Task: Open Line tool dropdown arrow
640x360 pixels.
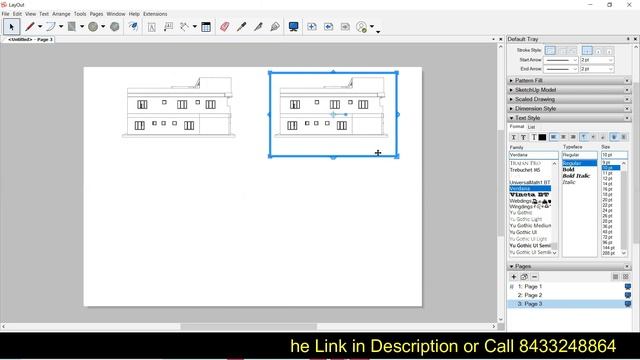Action: pos(40,27)
